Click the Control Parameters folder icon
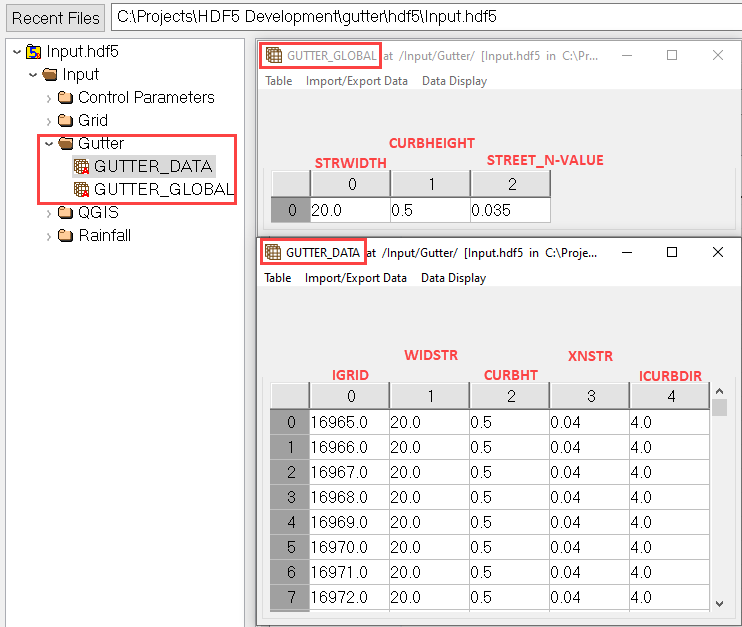The image size is (742, 627). (x=66, y=97)
